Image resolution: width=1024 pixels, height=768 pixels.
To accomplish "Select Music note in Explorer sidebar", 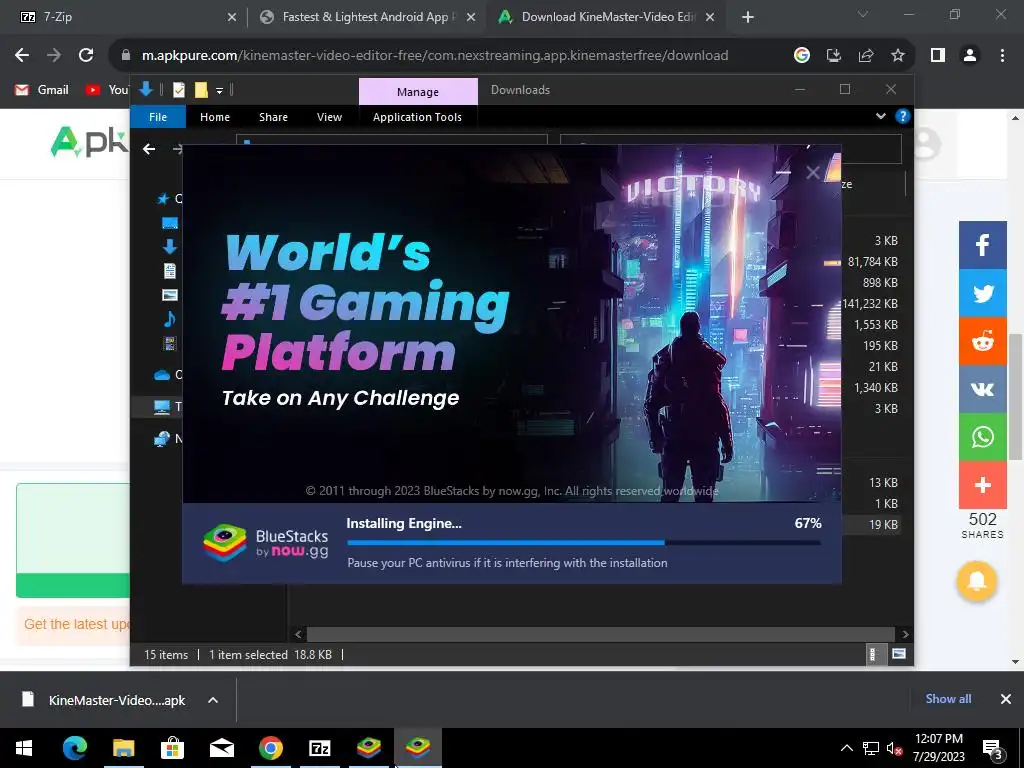I will [x=170, y=319].
